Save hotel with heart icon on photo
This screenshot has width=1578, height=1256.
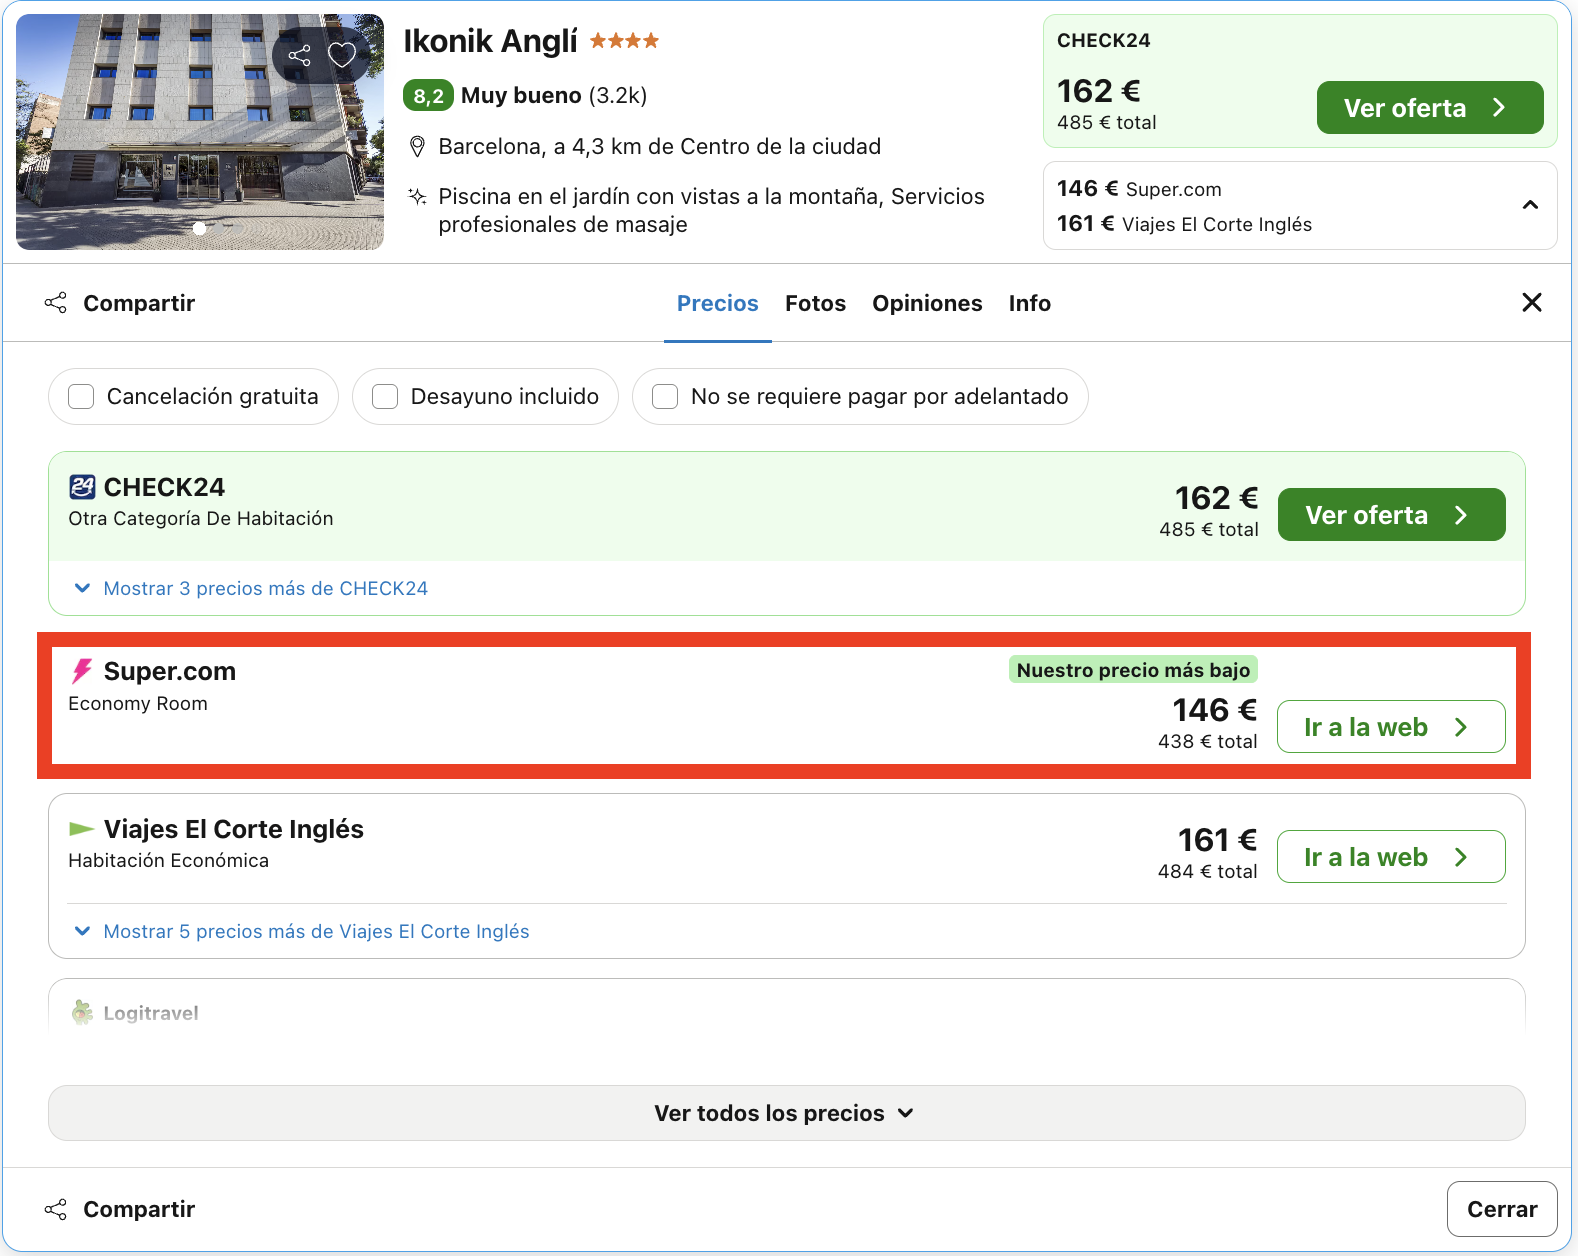click(342, 55)
